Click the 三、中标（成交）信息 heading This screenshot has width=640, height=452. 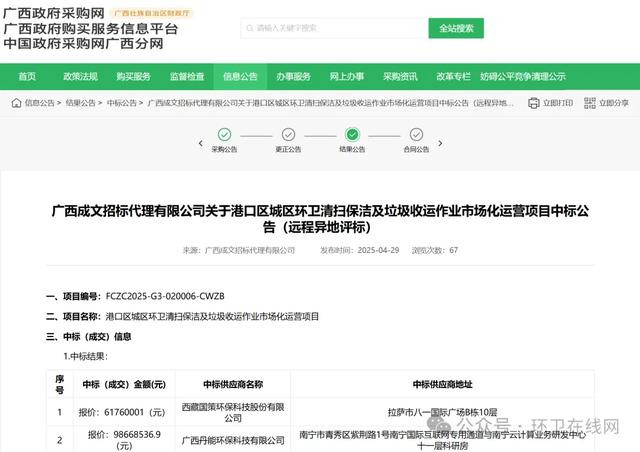[89, 336]
